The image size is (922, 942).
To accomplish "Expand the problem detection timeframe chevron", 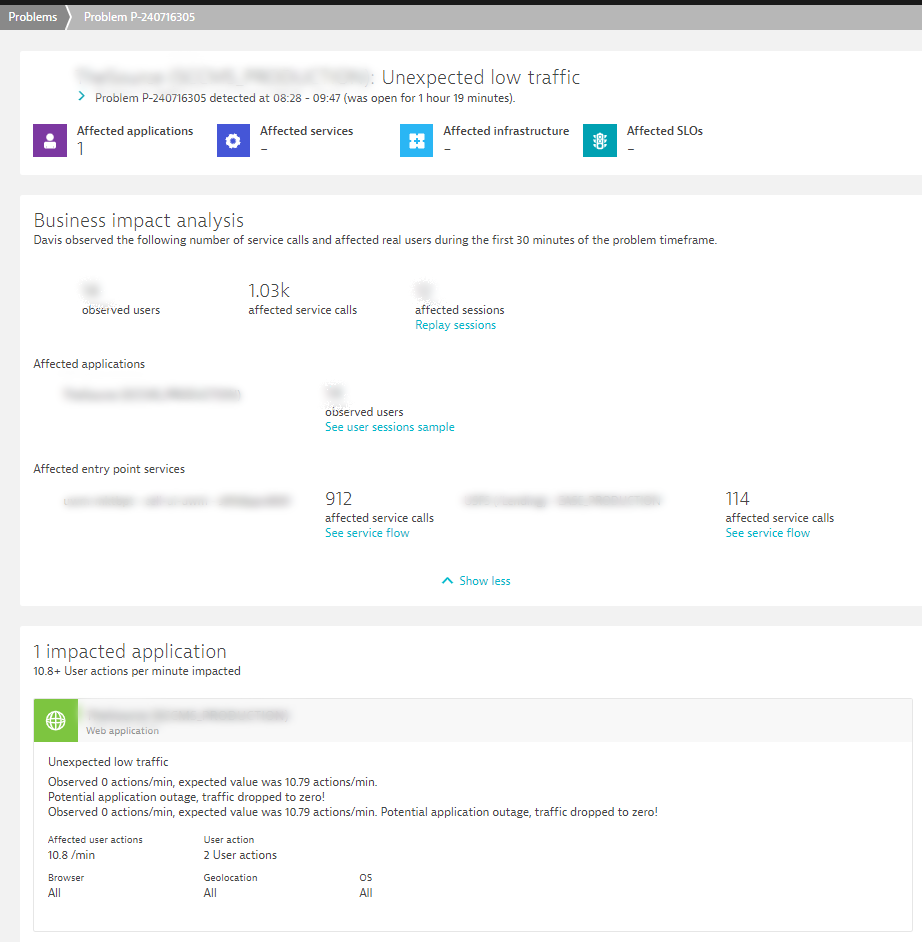I will pos(80,97).
